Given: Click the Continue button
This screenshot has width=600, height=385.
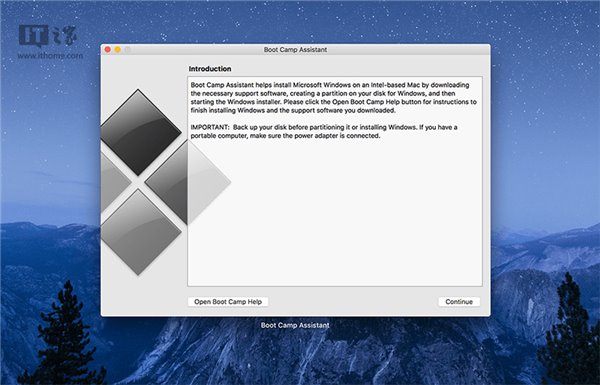Looking at the screenshot, I should 459,302.
